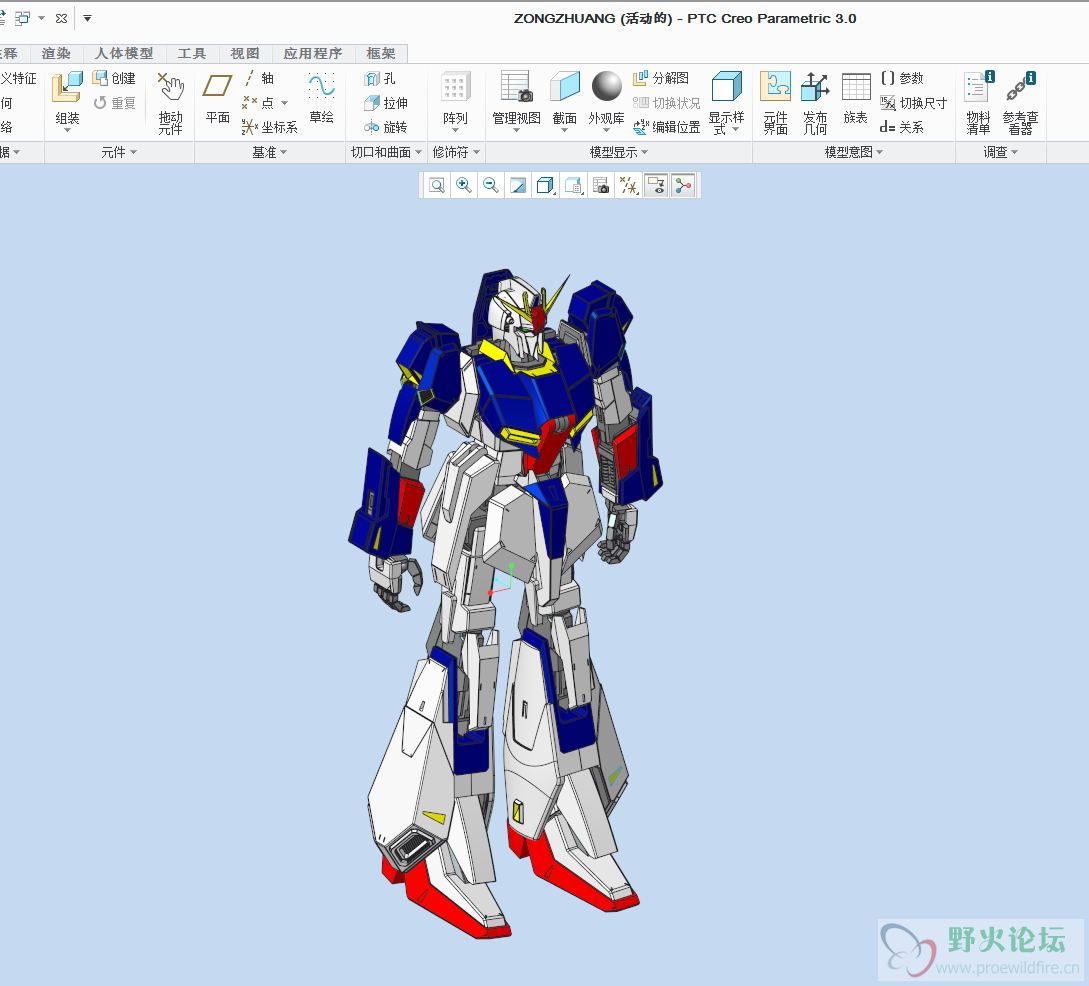Open the 族表 family table
The height and width of the screenshot is (986, 1089).
(x=856, y=99)
